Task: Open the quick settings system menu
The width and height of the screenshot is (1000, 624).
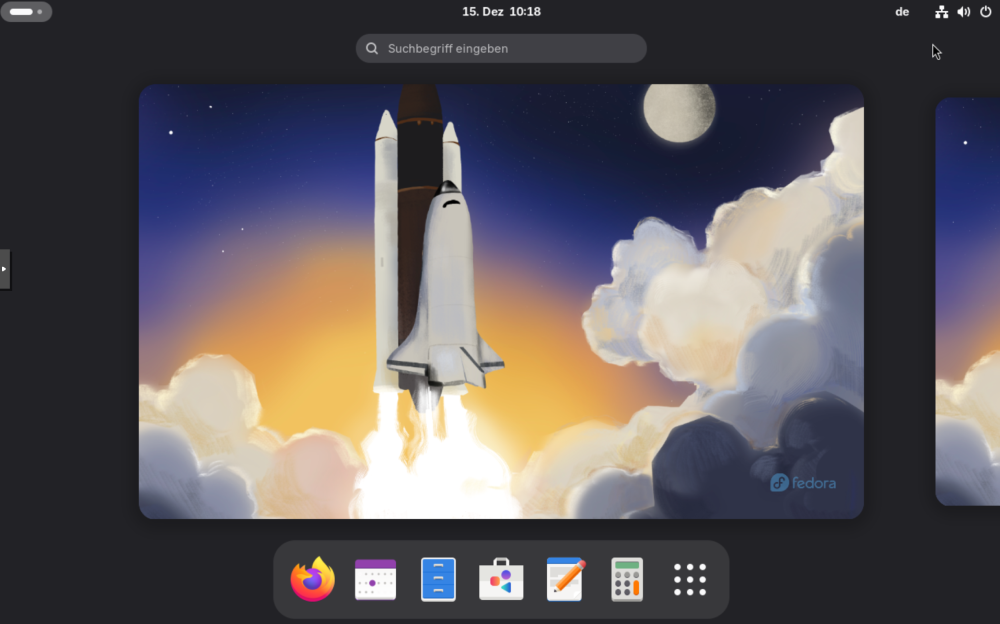Action: click(x=962, y=12)
